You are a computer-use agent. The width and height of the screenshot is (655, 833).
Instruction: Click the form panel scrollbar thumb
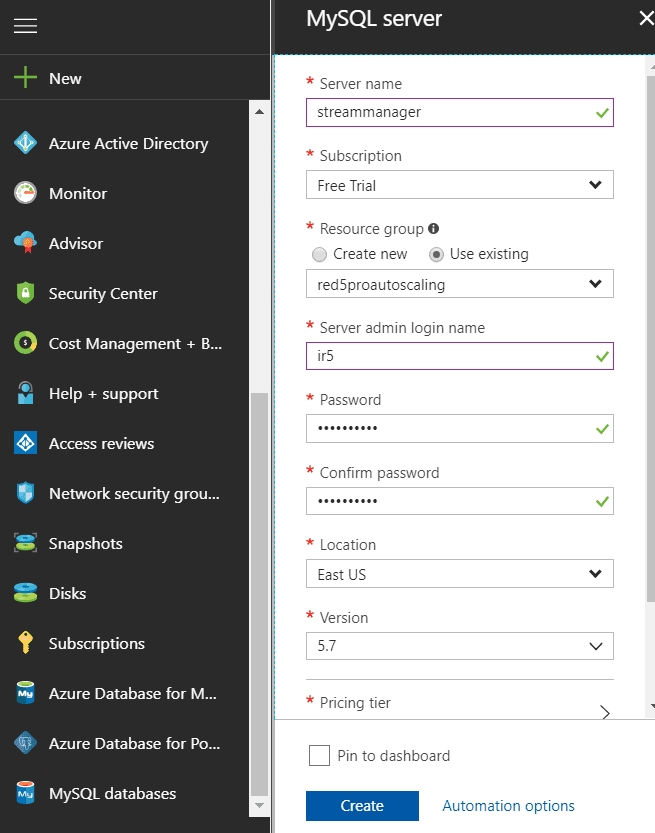[651, 339]
